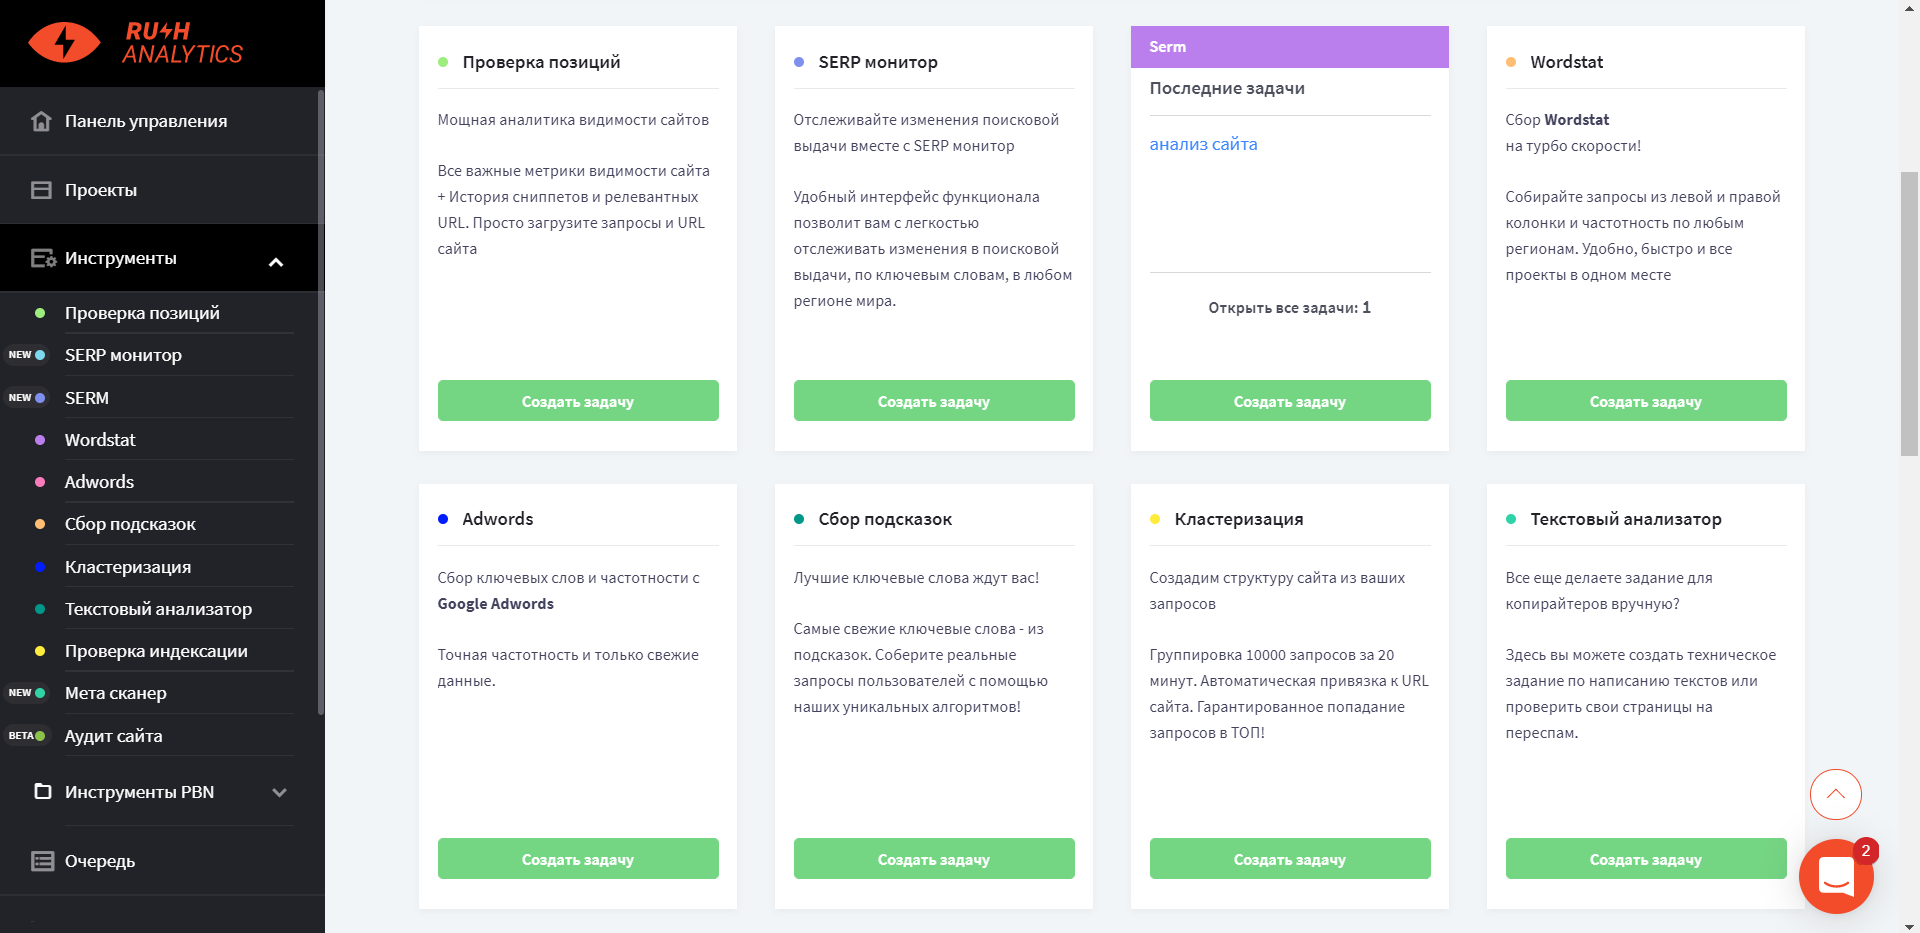Click the Очередь list icon
Image resolution: width=1920 pixels, height=933 pixels.
pos(42,861)
